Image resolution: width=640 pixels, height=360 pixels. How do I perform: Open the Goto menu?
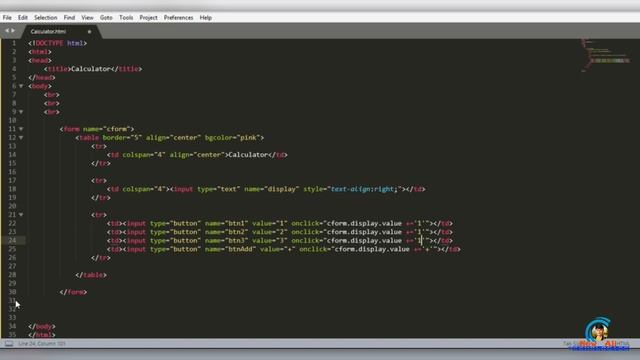coord(106,18)
